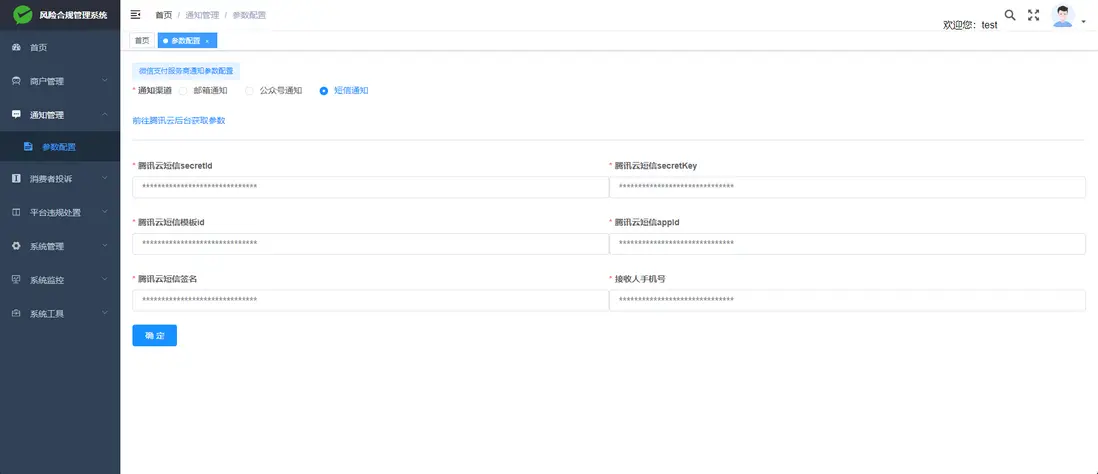This screenshot has width=1098, height=474.
Task: Click the 消费者投诉 sidebar icon
Action: (16, 179)
